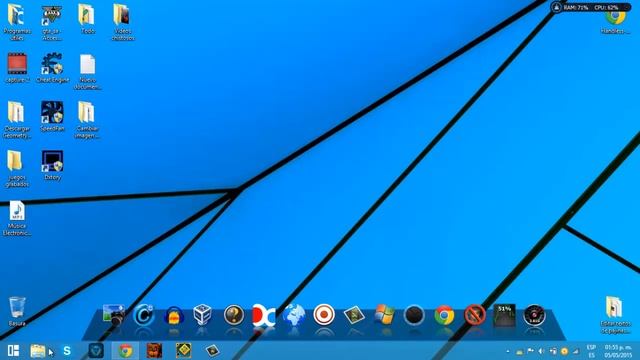Open the yellow headphones icon in the dock
This screenshot has width=640, height=360.
[174, 316]
